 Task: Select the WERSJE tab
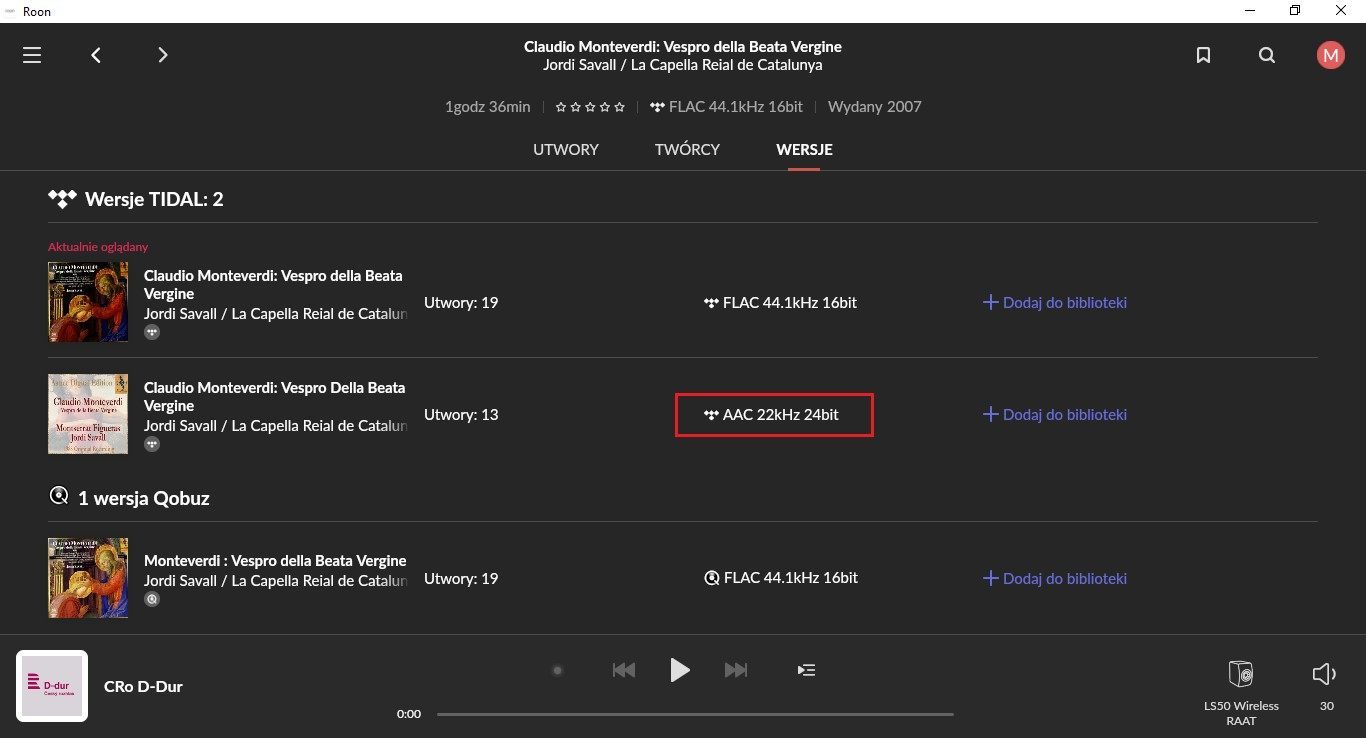(804, 149)
